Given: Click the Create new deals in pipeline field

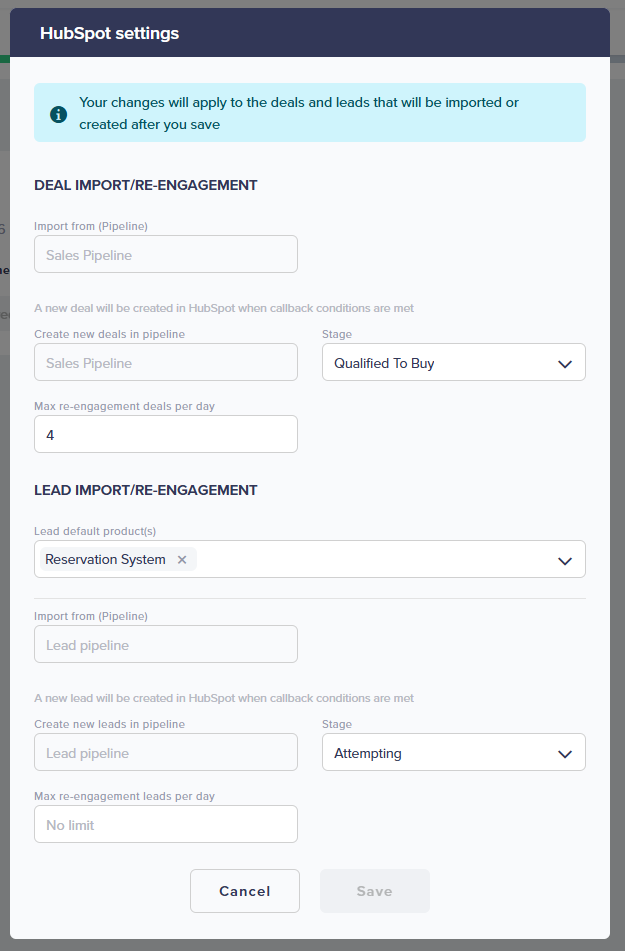Looking at the screenshot, I should coord(166,363).
